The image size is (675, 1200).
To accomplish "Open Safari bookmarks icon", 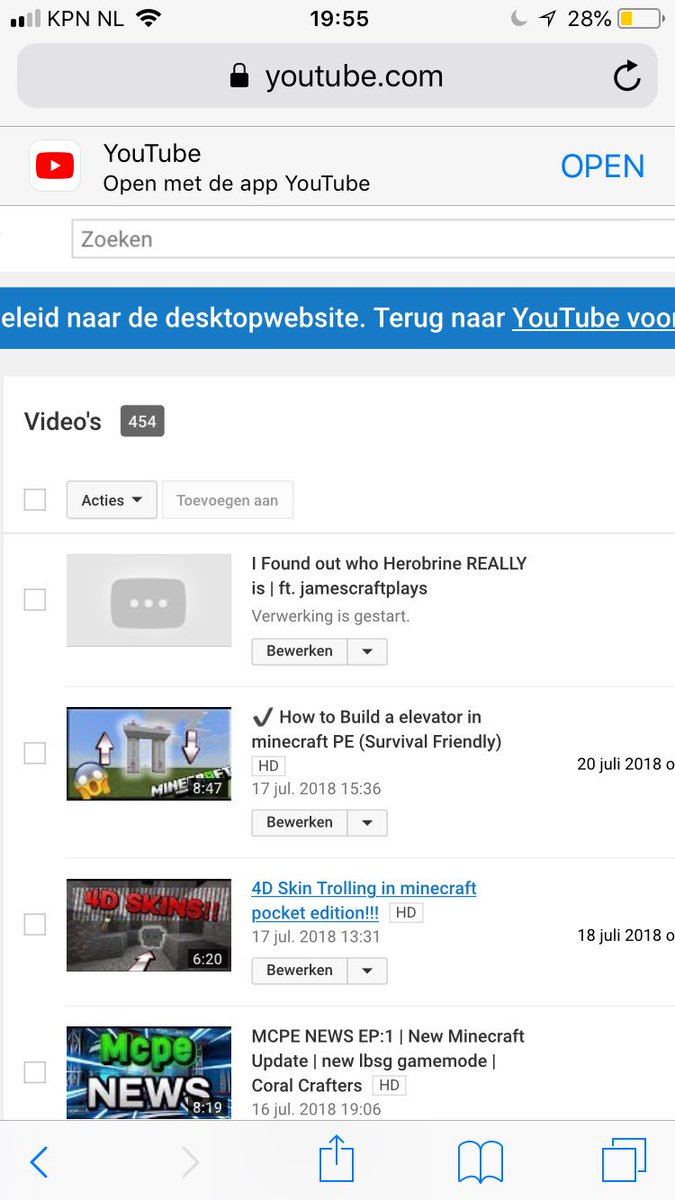I will tap(480, 1163).
